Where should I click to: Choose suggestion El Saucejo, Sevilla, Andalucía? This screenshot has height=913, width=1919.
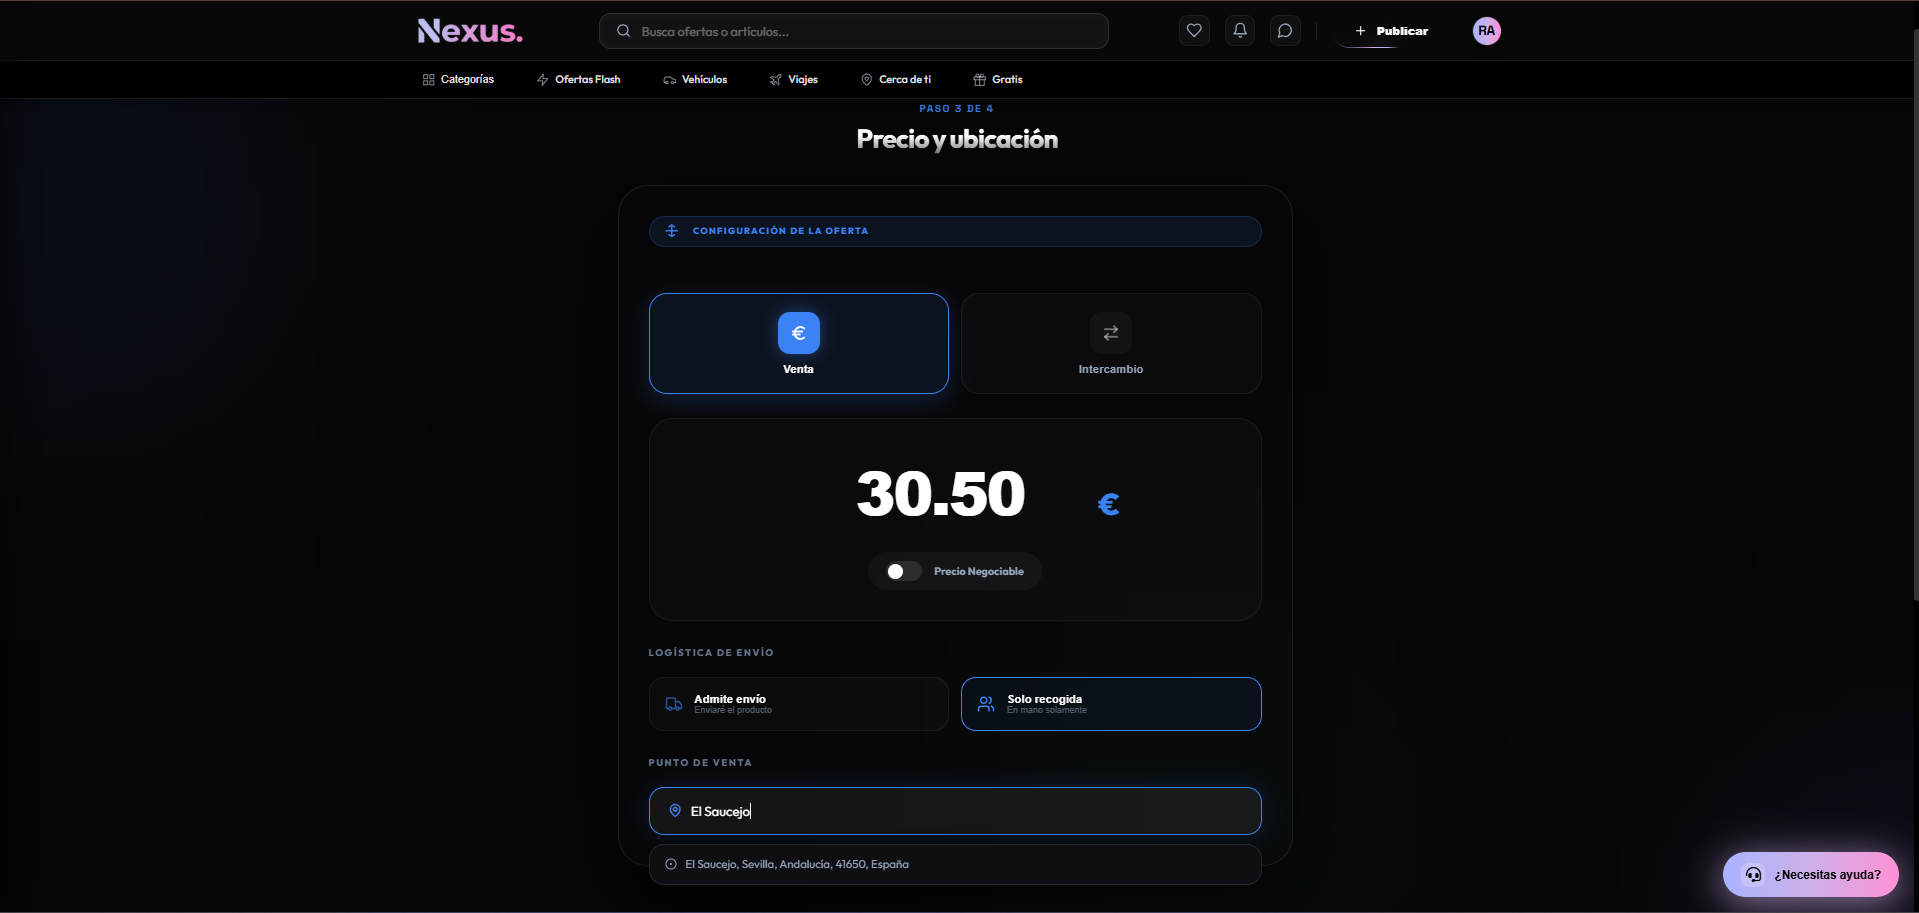(x=955, y=864)
